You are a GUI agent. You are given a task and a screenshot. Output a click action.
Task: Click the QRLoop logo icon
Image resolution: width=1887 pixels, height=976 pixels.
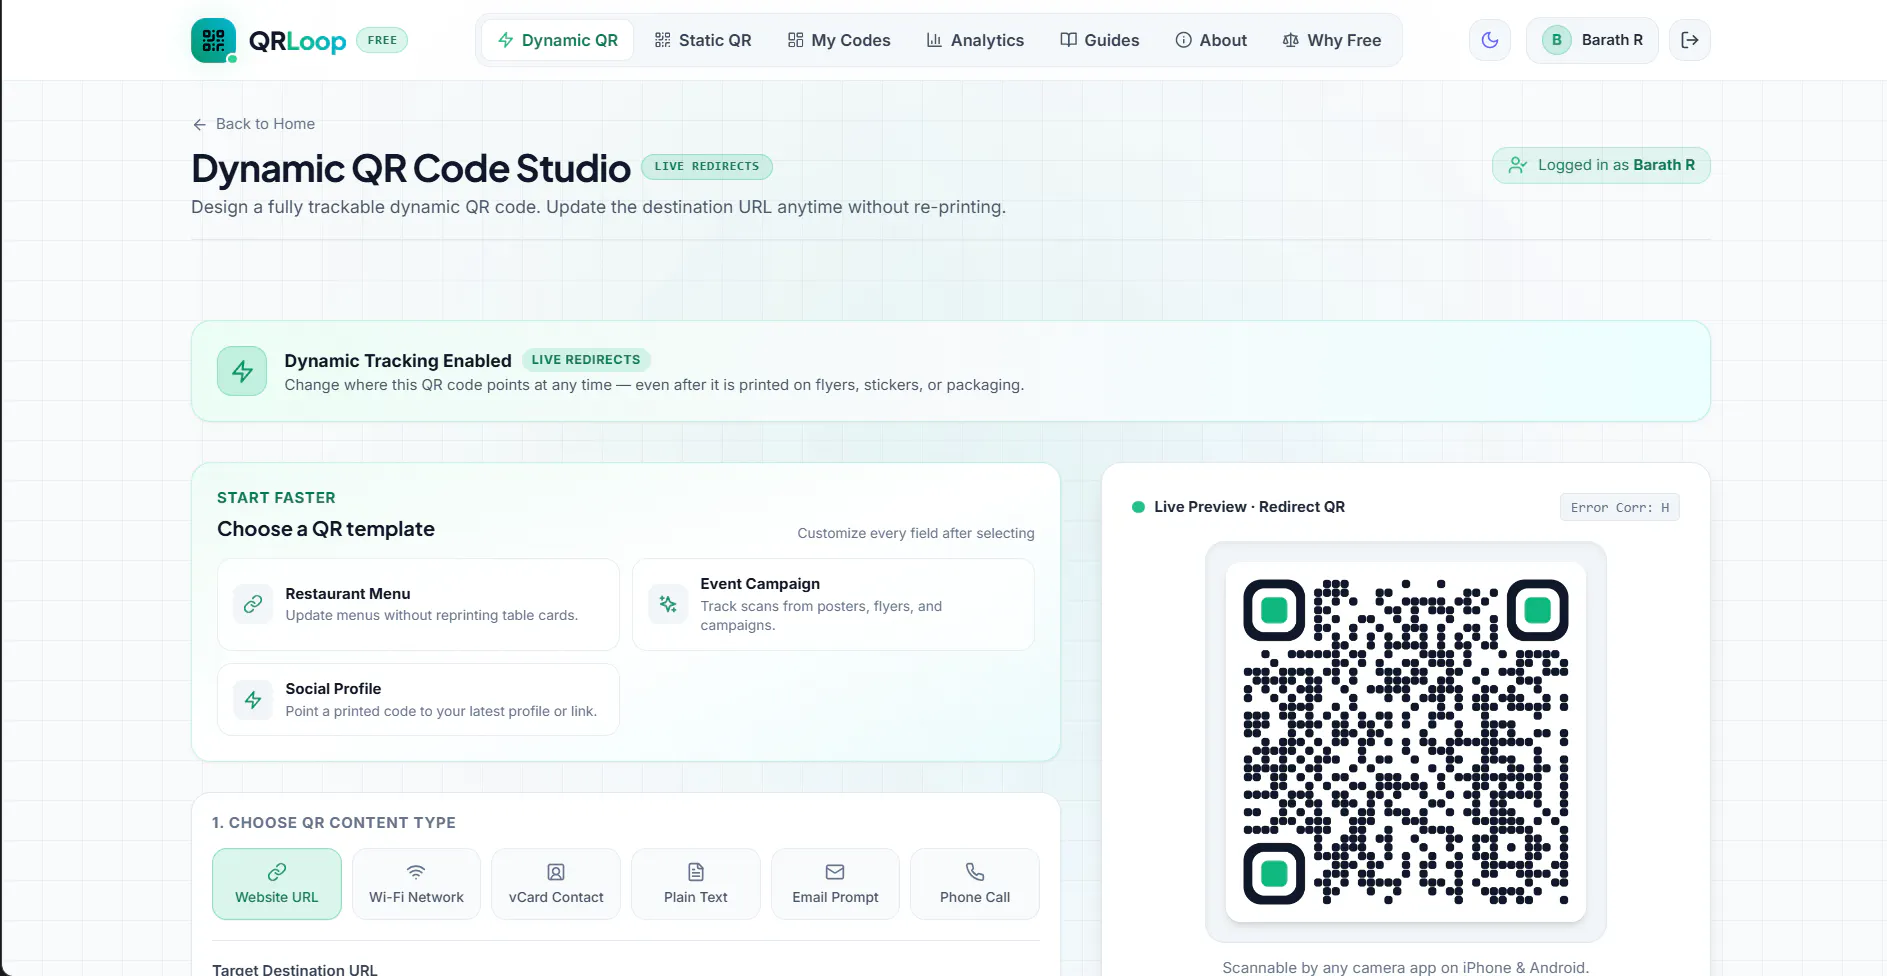(213, 40)
